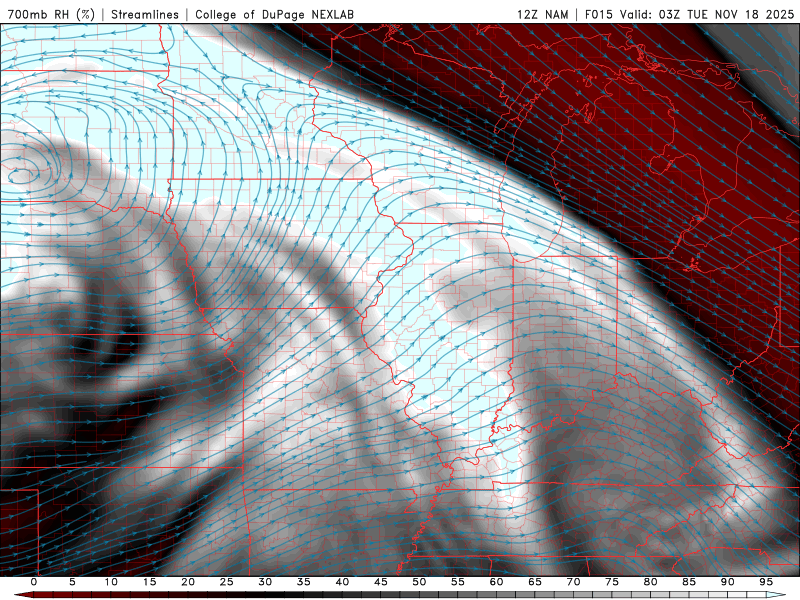Click the '90' label on the color scale

point(728,582)
